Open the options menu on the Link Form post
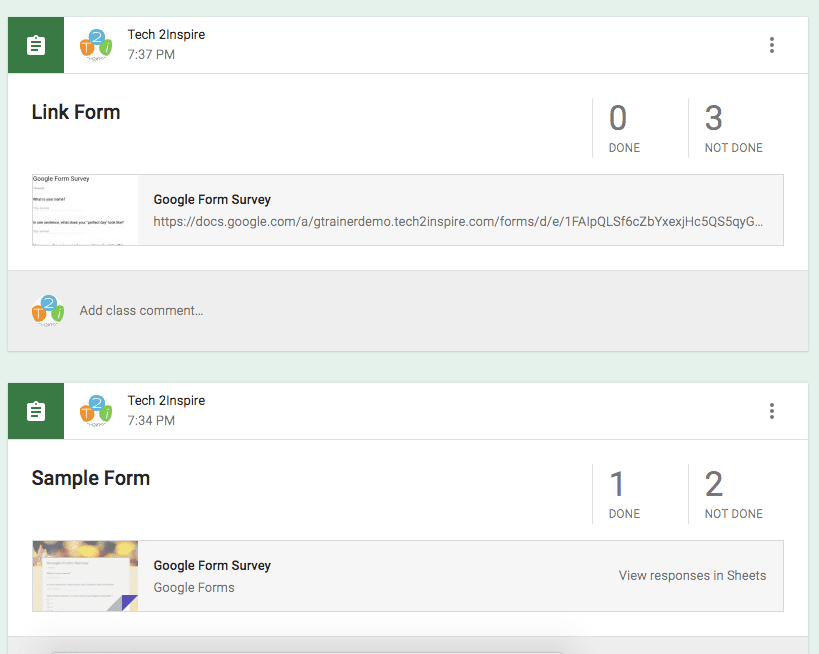The width and height of the screenshot is (819, 654). pyautogui.click(x=771, y=44)
